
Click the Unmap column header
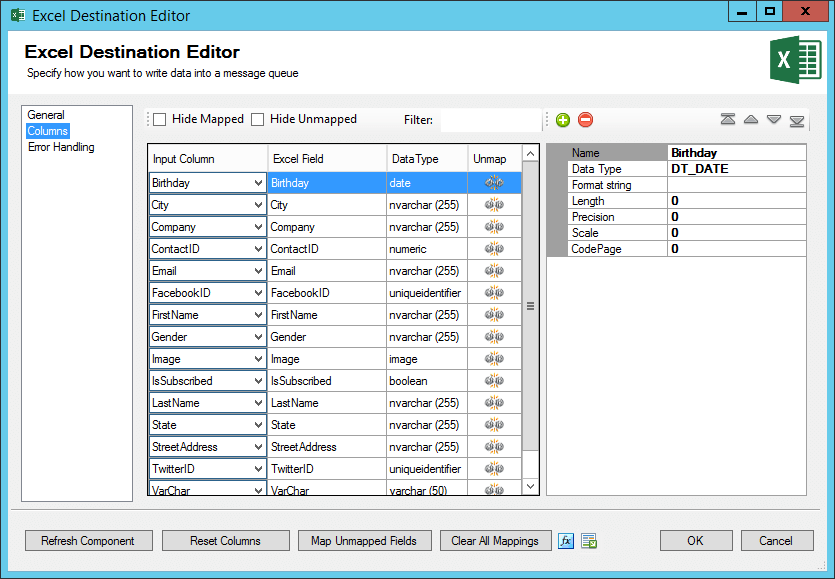pos(494,159)
